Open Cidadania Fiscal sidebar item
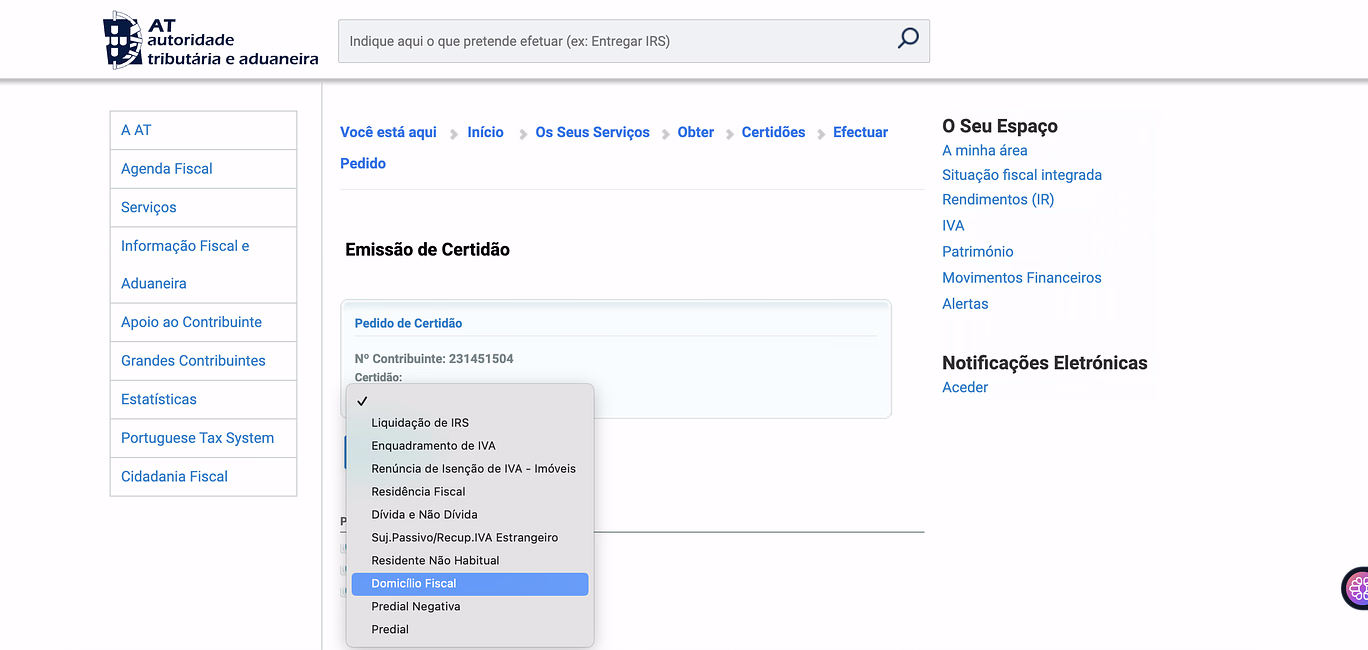This screenshot has height=650, width=1368. pos(174,476)
